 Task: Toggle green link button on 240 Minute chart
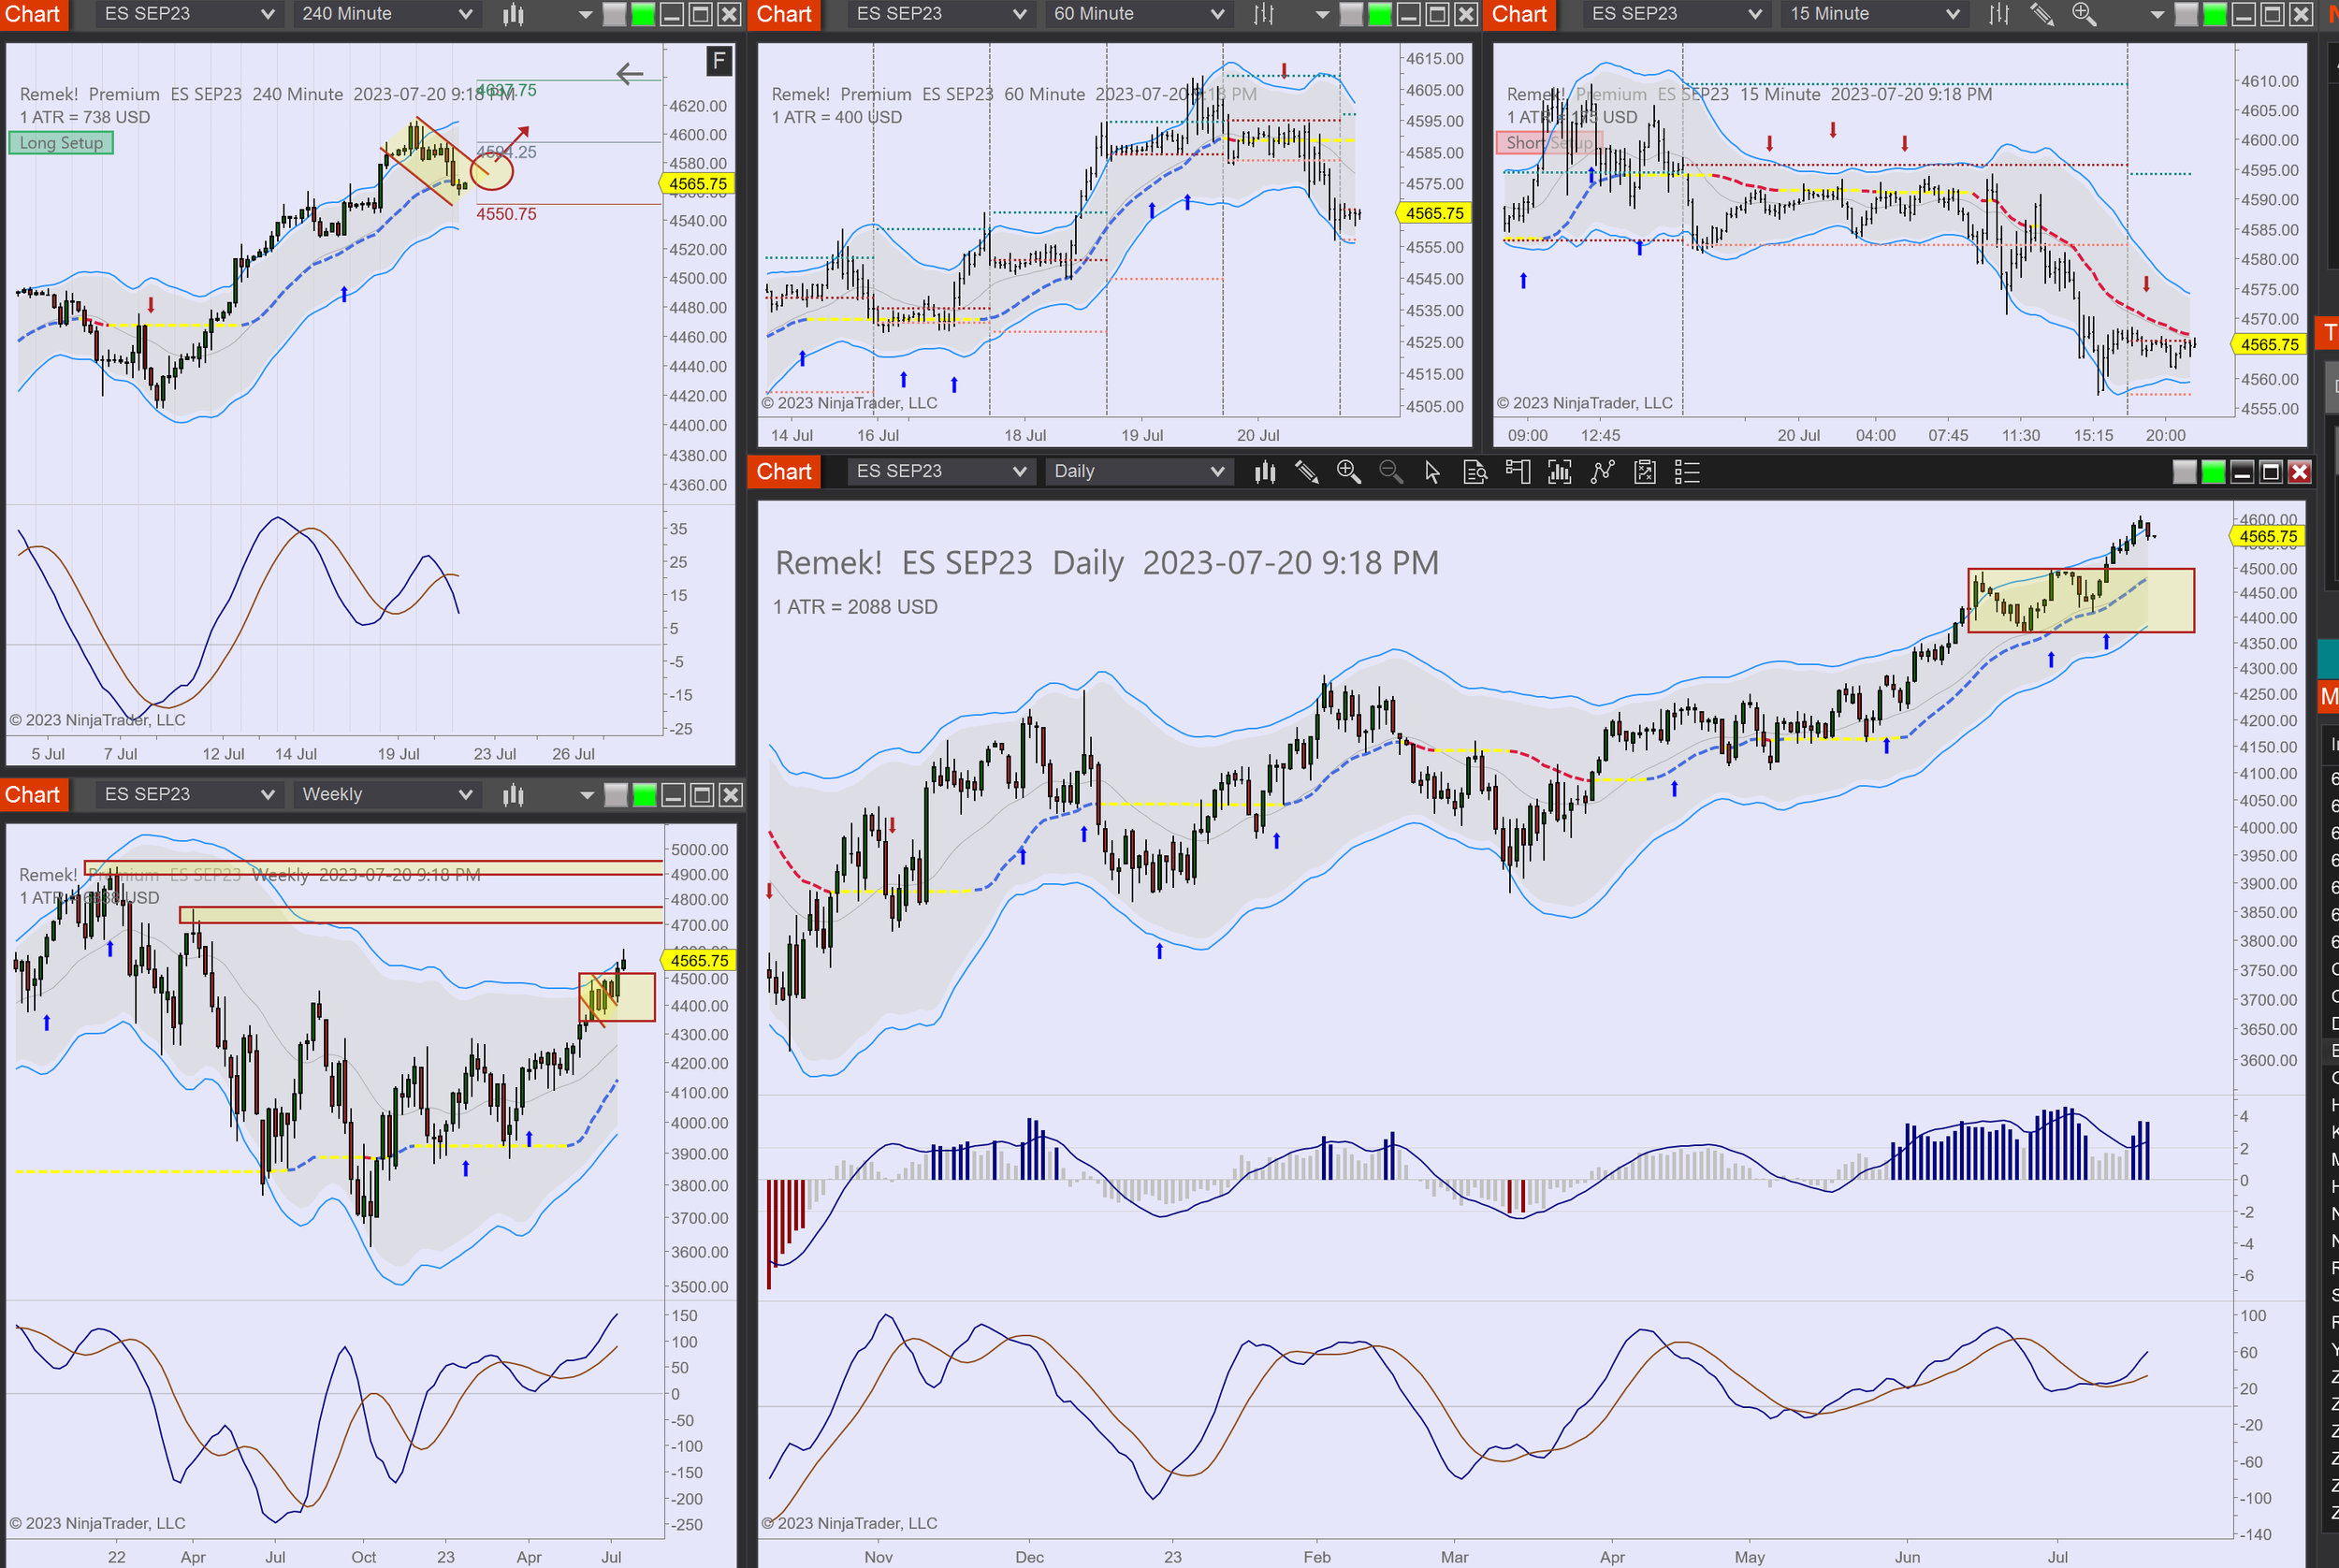pos(643,14)
